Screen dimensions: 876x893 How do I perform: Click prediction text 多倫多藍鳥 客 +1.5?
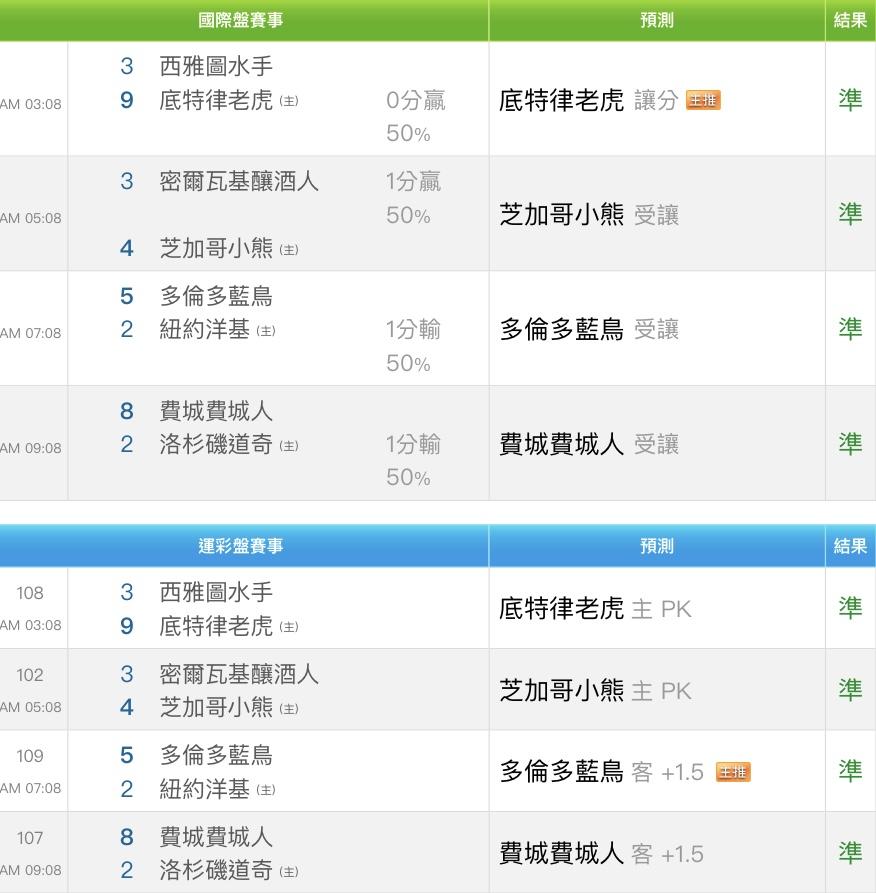tap(601, 772)
